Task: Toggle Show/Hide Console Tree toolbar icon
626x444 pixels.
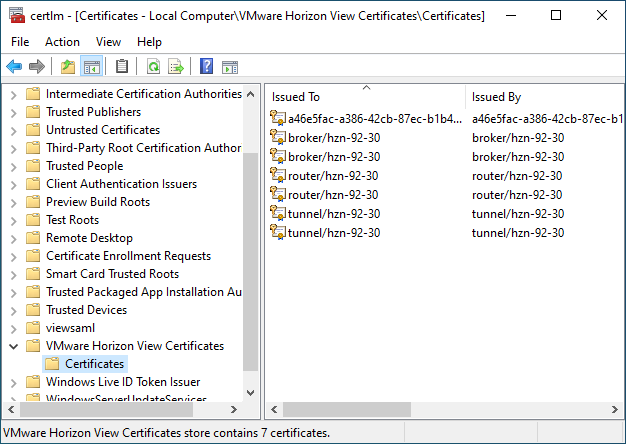Action: (92, 67)
